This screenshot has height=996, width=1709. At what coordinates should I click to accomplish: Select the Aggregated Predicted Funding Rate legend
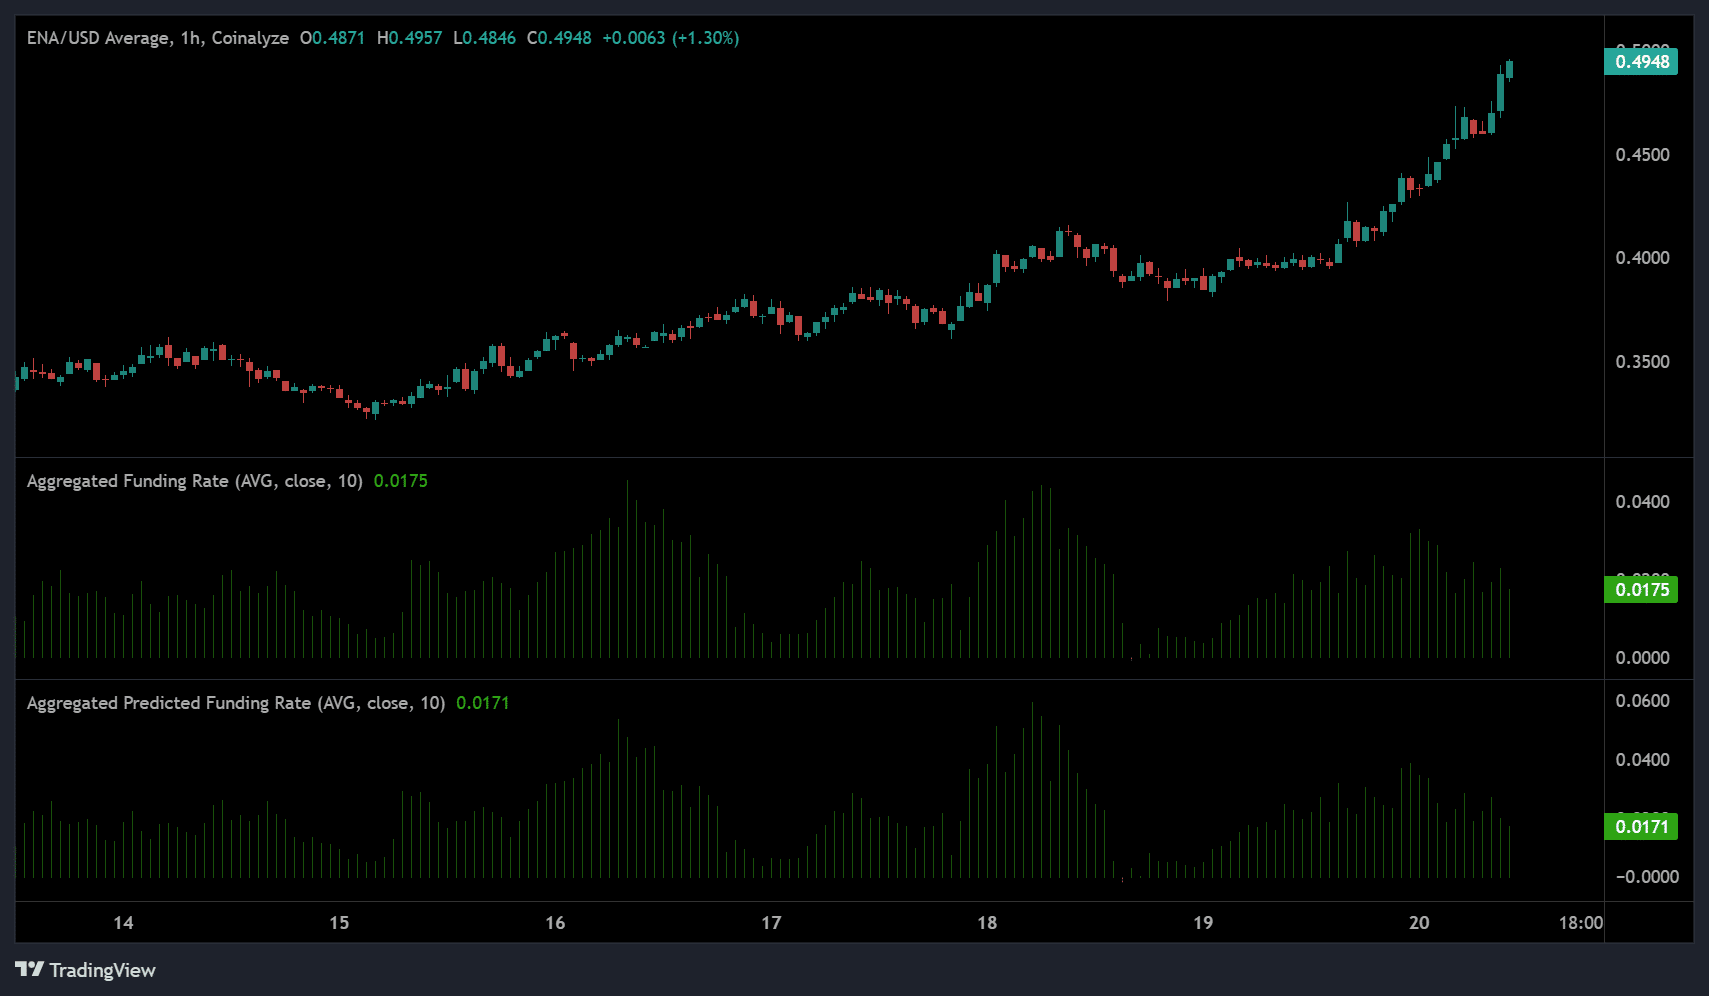pos(235,703)
